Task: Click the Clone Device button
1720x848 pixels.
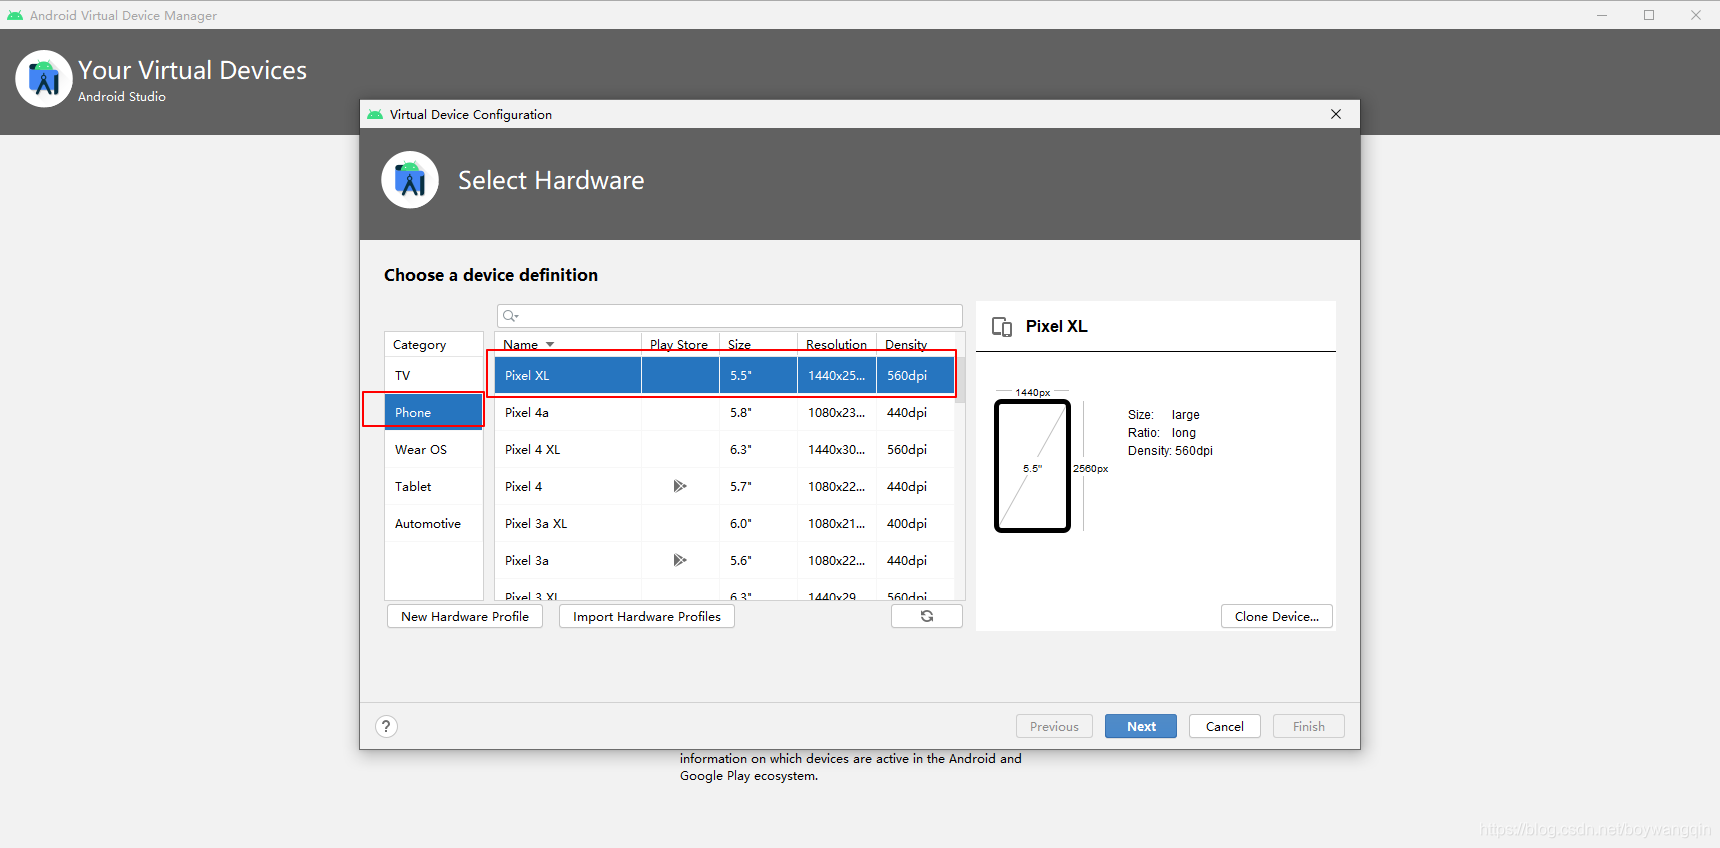Action: click(x=1277, y=616)
